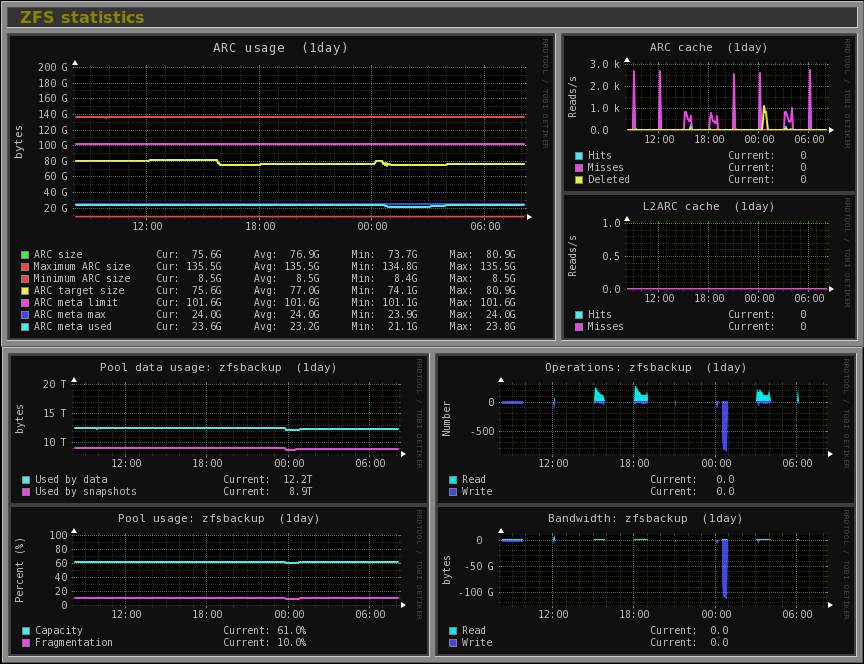864x664 pixels.
Task: Select the magenta Used by snapshots swatch
Action: 26,492
